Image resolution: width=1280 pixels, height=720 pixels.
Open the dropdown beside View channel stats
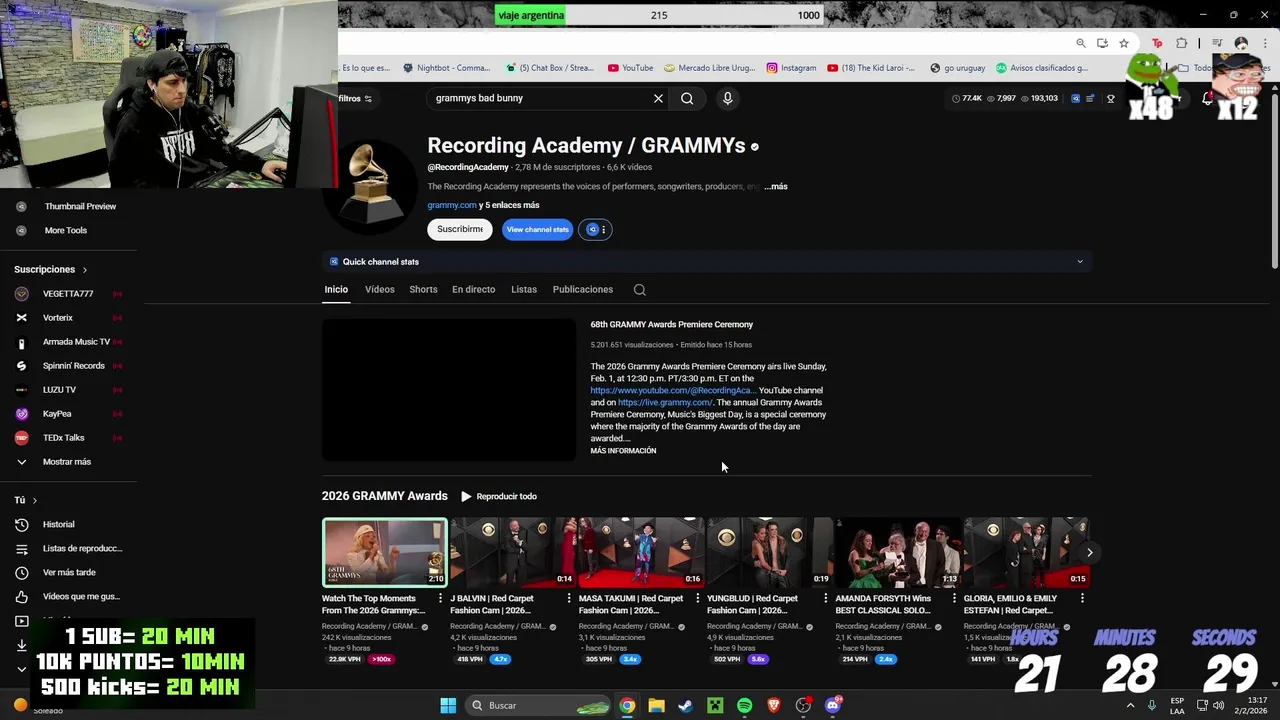click(x=595, y=229)
